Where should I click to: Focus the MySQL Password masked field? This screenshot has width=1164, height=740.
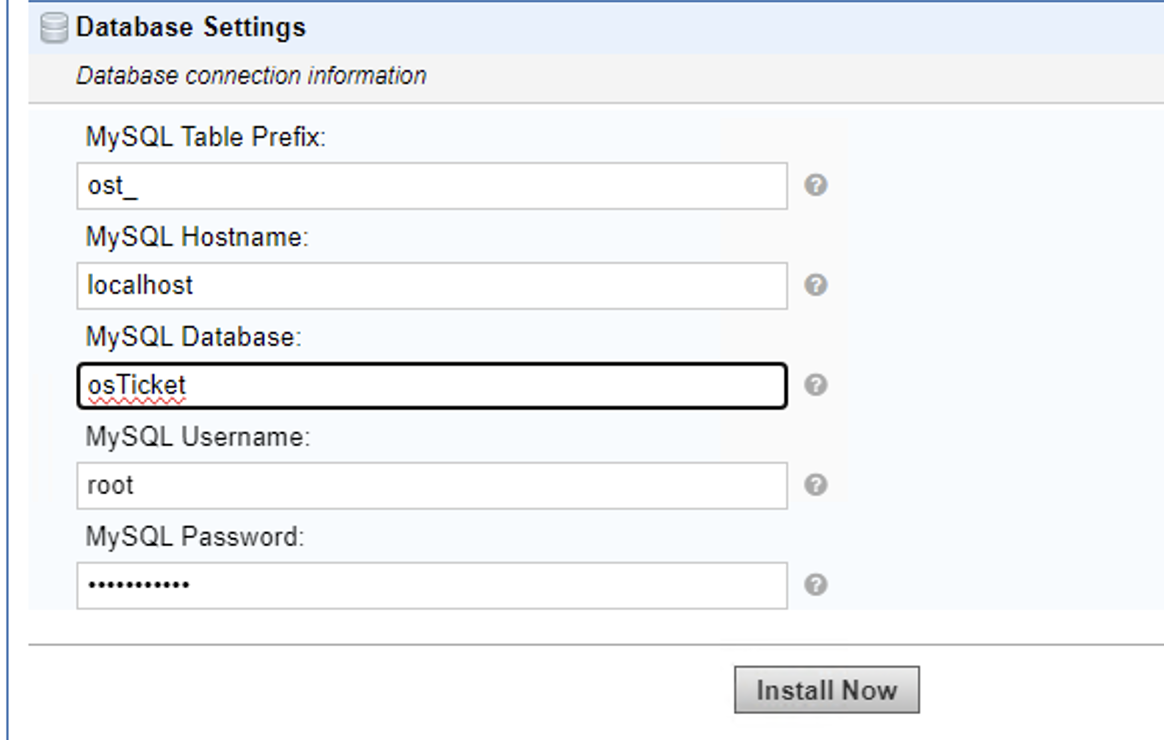tap(431, 585)
